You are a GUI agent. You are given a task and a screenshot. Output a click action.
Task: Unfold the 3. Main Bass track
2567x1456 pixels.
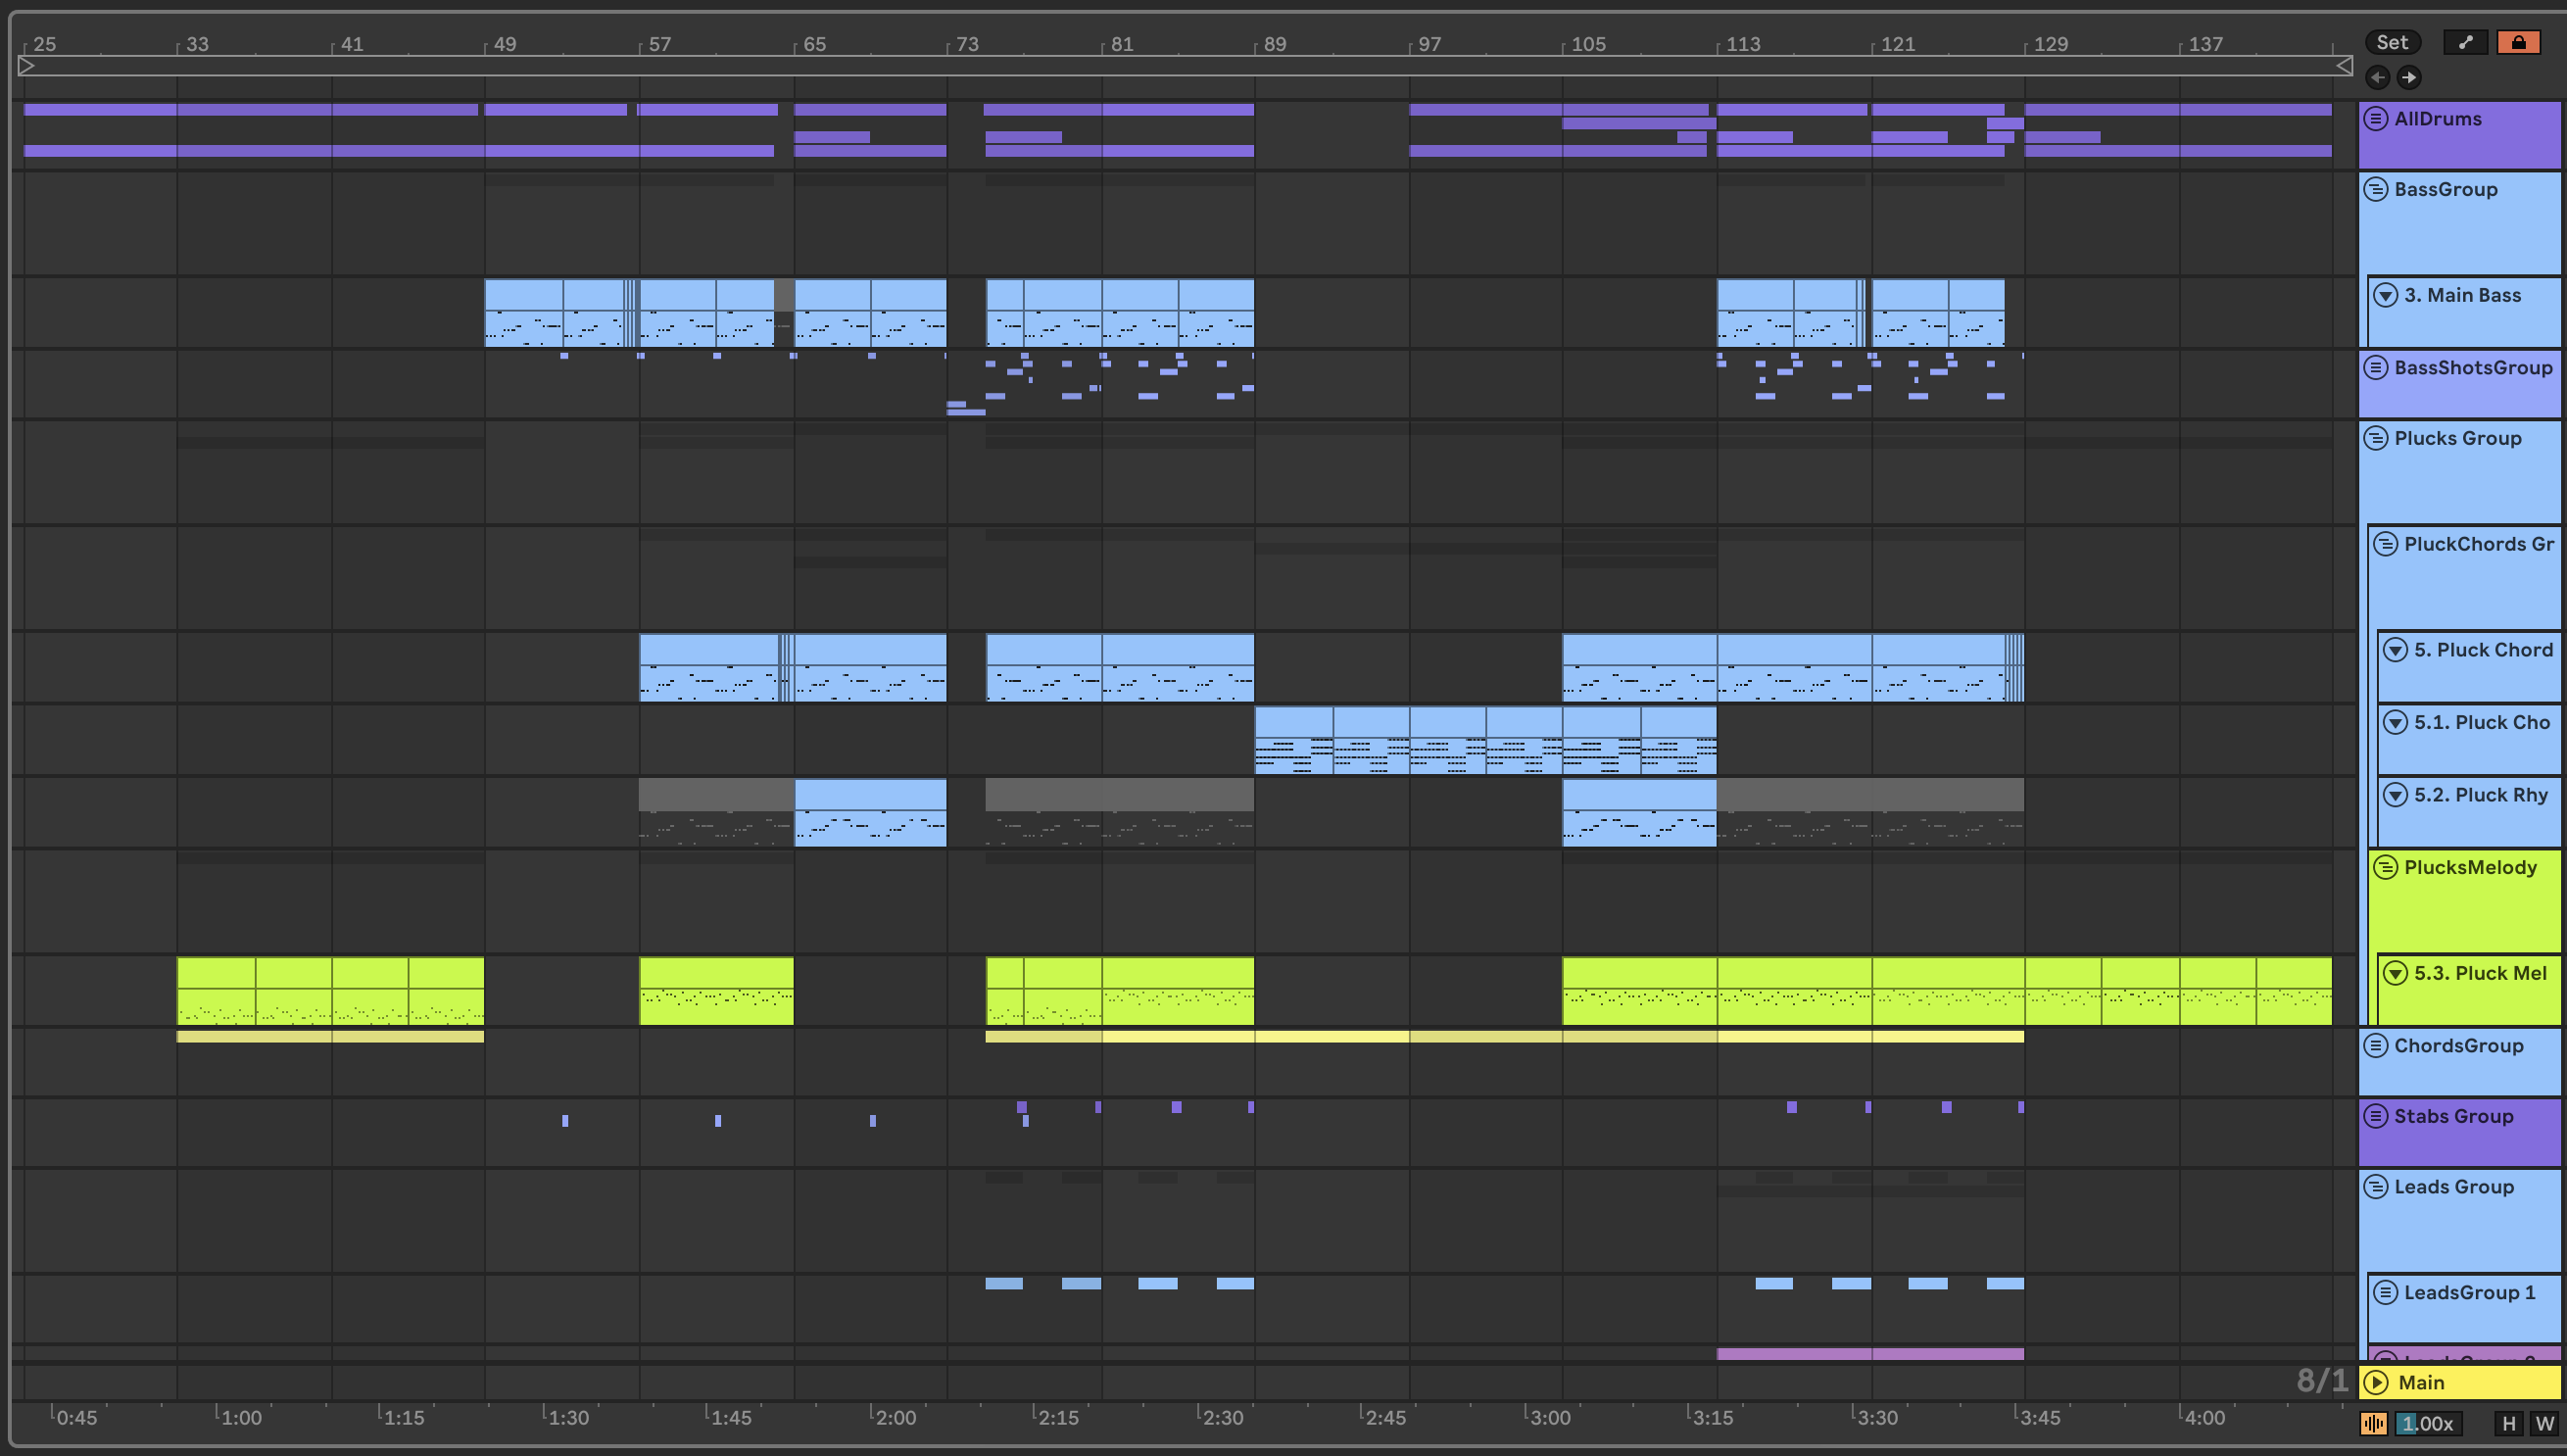2386,295
